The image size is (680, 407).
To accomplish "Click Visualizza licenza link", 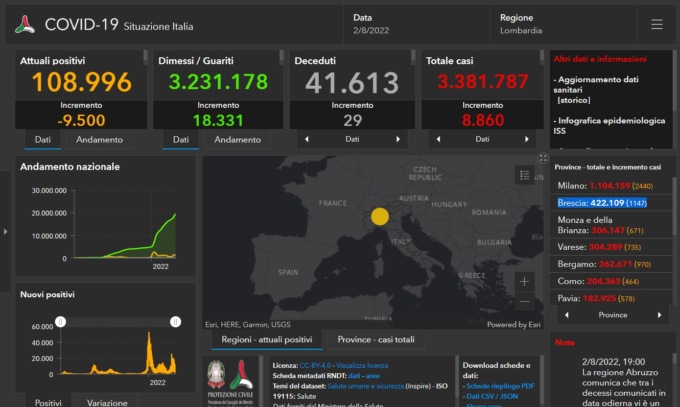I will (362, 365).
